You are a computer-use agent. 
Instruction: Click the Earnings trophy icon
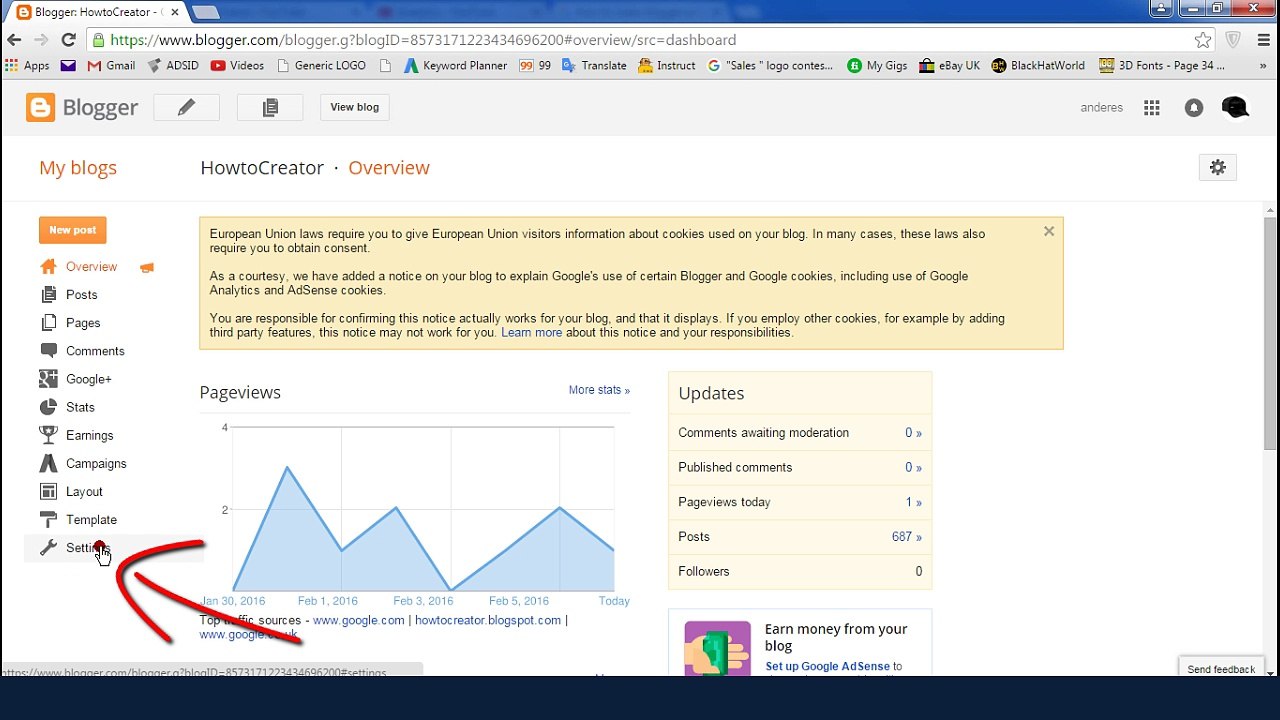[x=48, y=435]
